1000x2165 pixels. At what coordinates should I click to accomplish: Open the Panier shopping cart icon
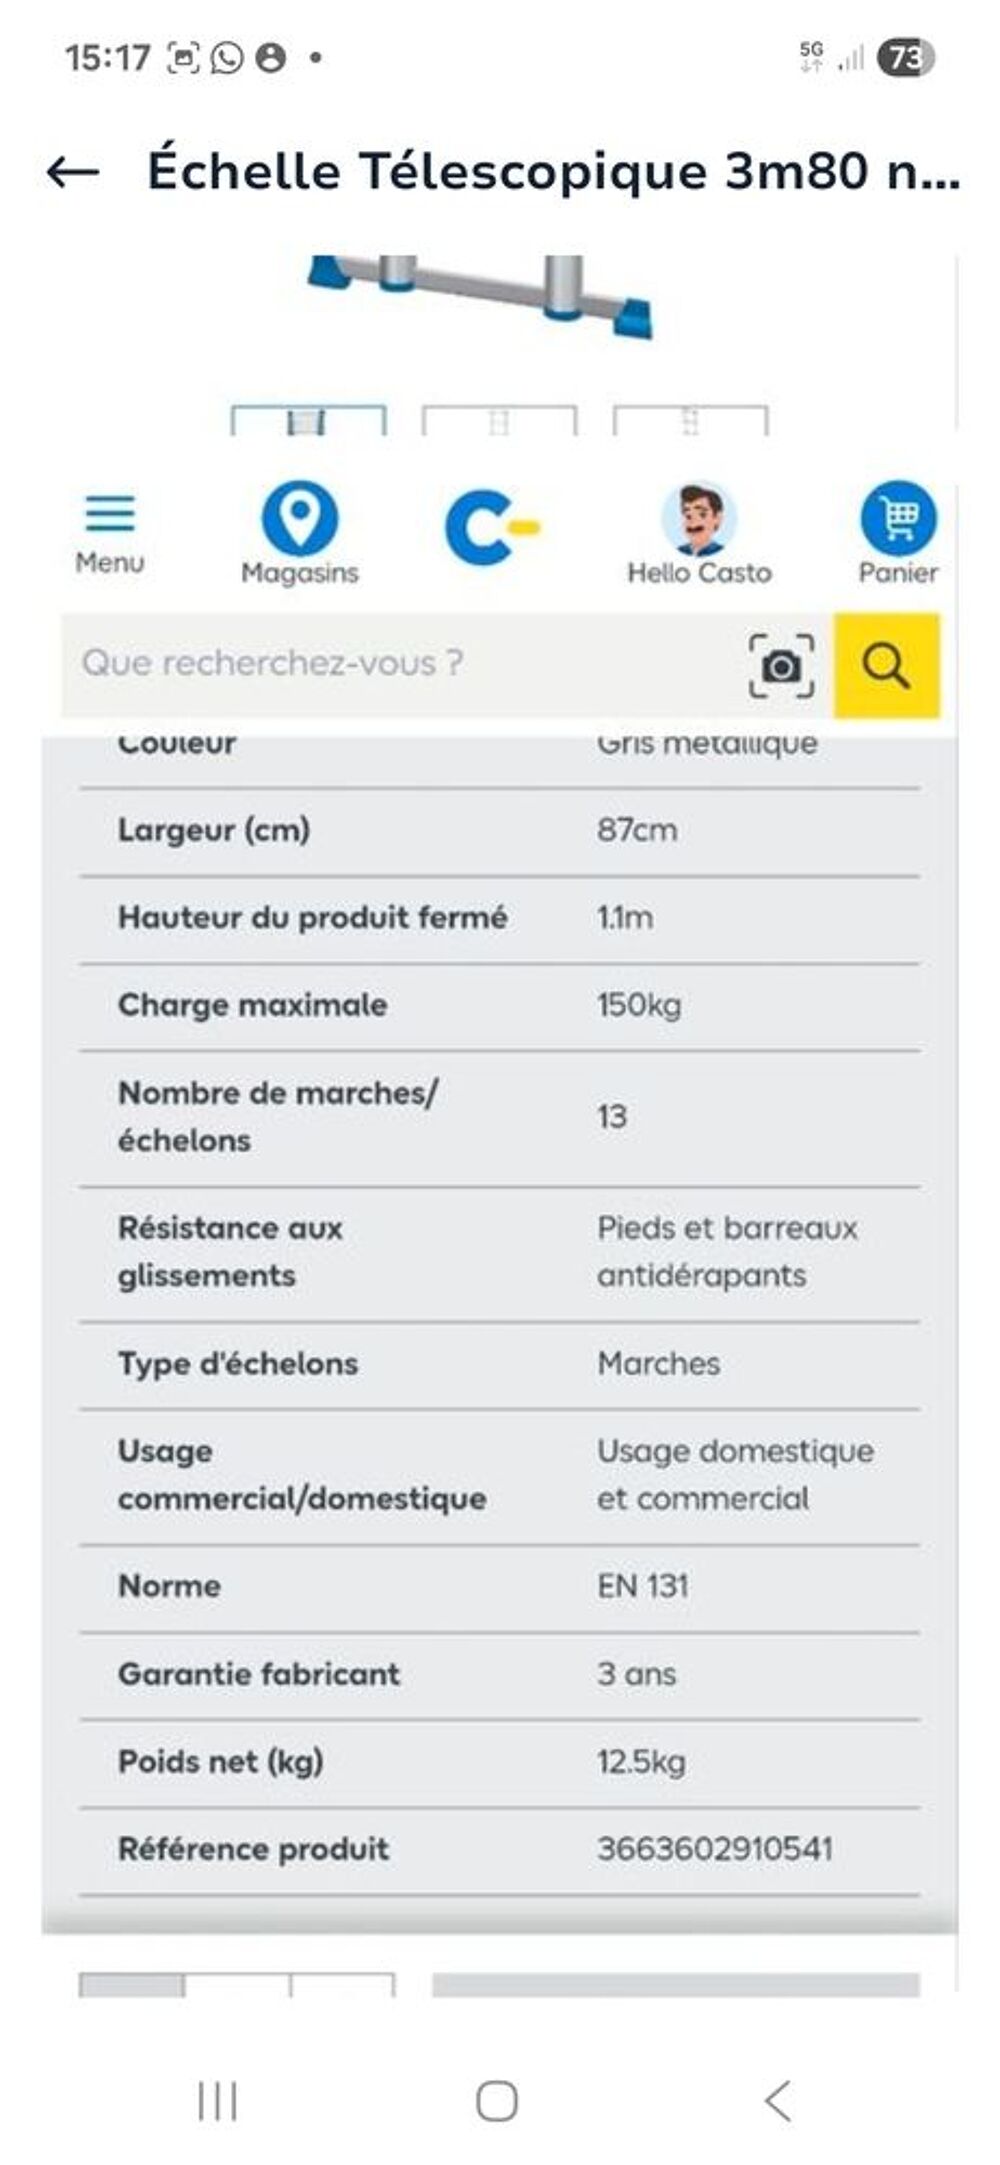click(897, 518)
